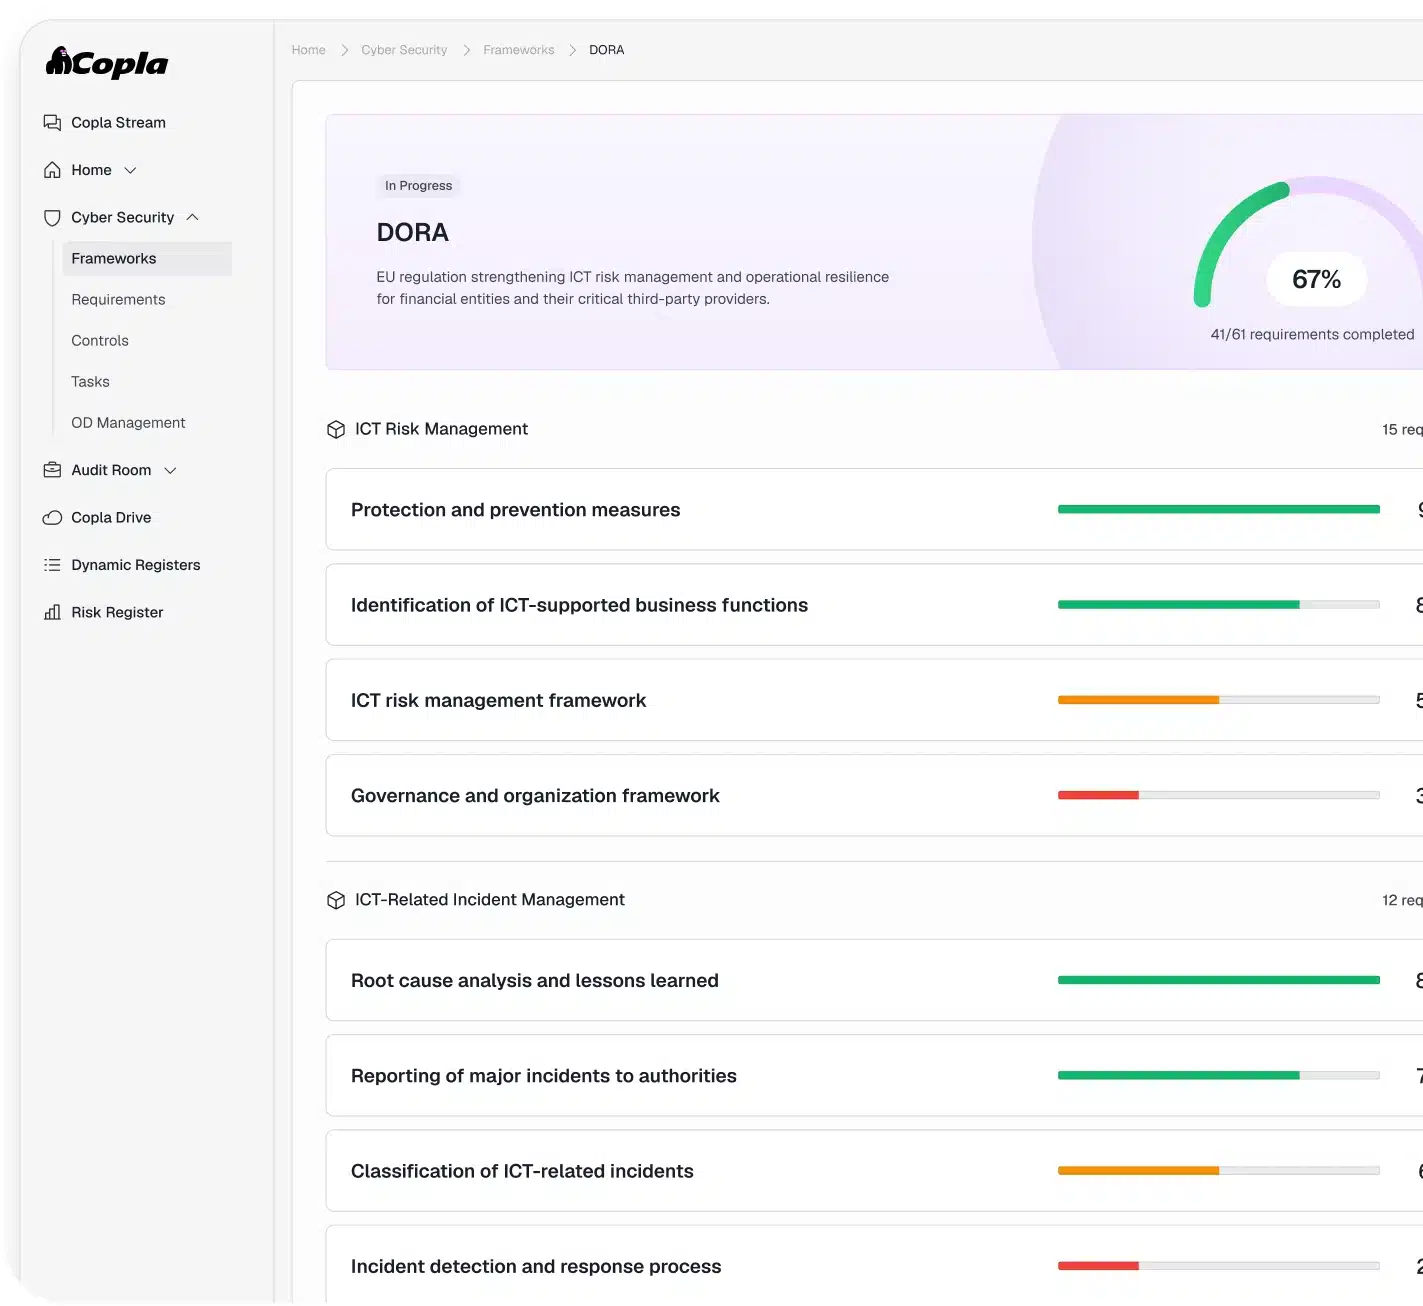This screenshot has height=1306, width=1423.
Task: Click the Copla logo
Action: [107, 63]
